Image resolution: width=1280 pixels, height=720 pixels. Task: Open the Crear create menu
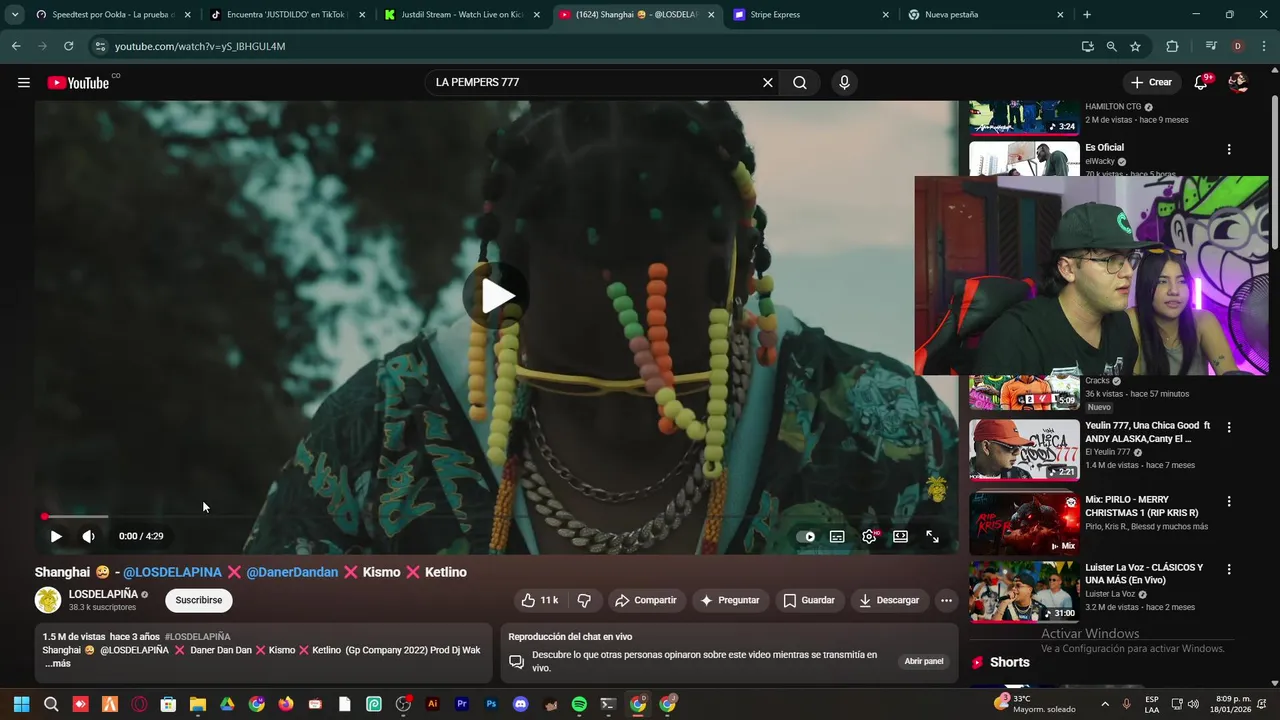tap(1151, 82)
